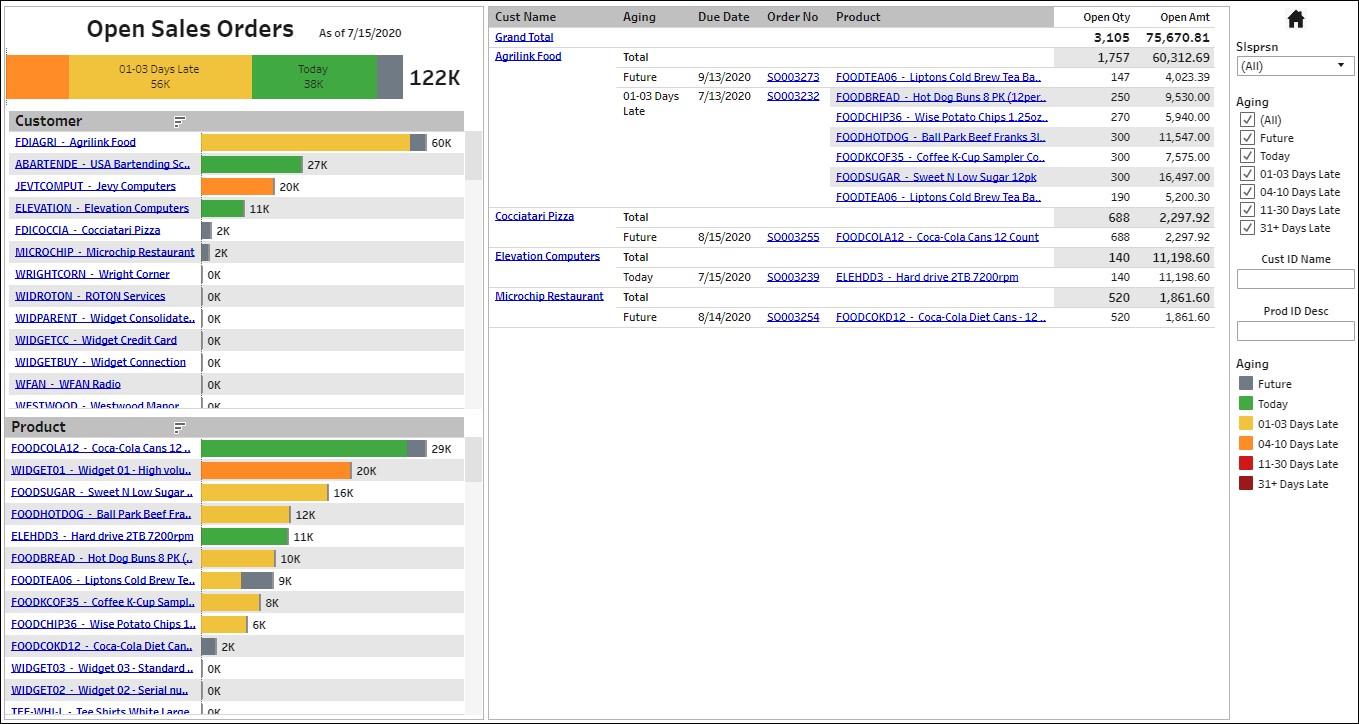The image size is (1359, 724).
Task: Toggle the 31+ Days Late checkbox
Action: [x=1247, y=228]
